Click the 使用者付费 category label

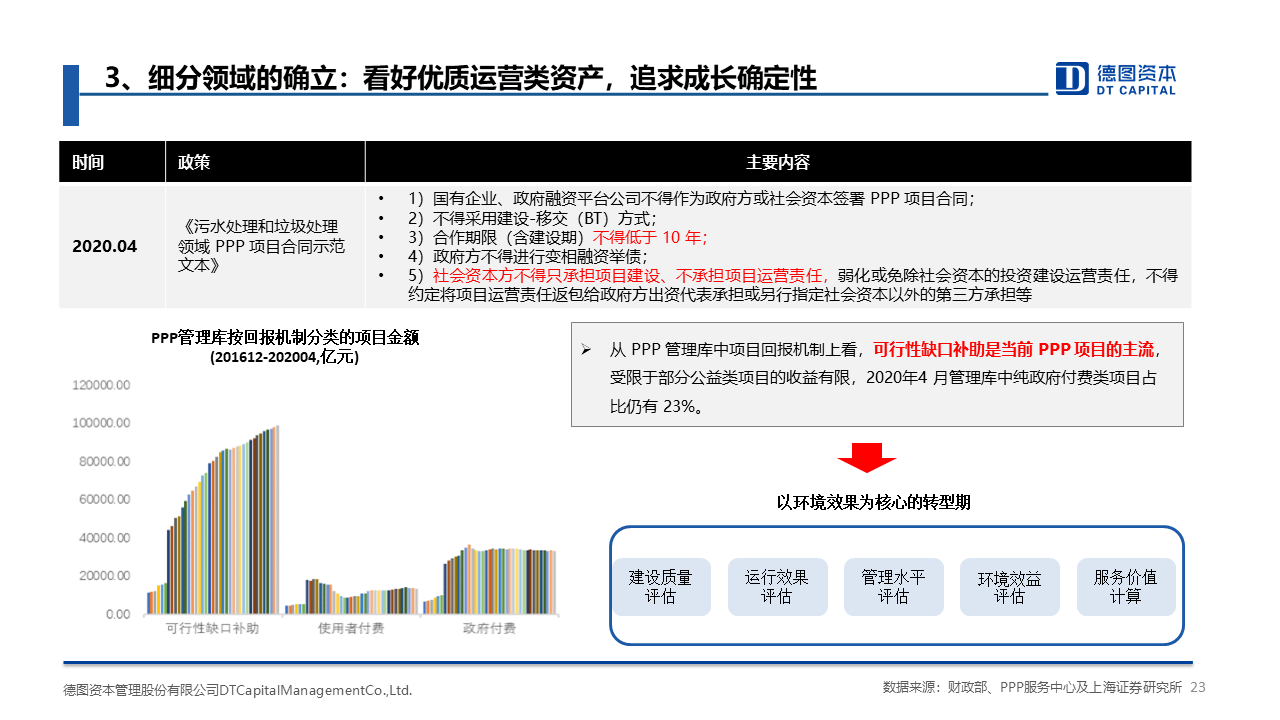(x=351, y=628)
